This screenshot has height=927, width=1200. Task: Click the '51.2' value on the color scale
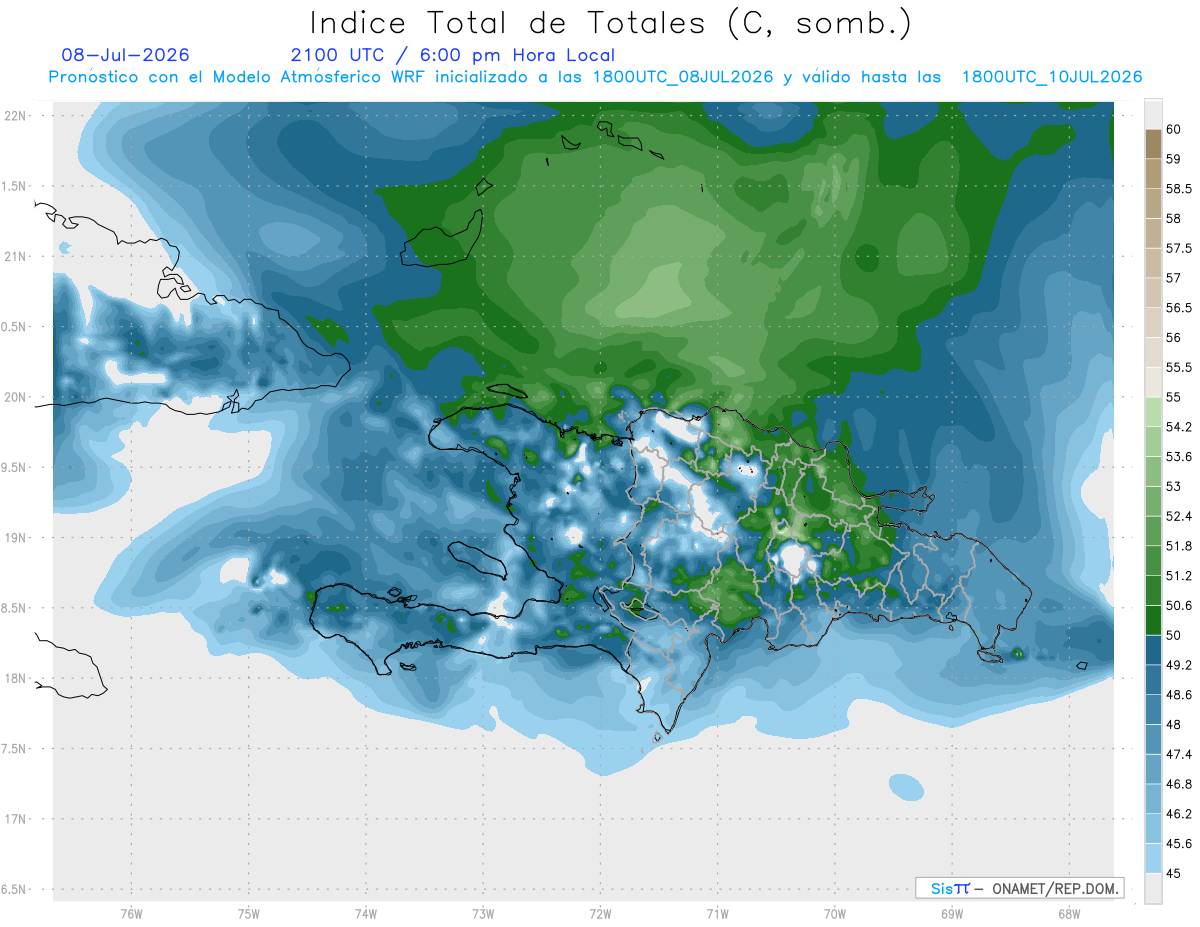(1179, 576)
